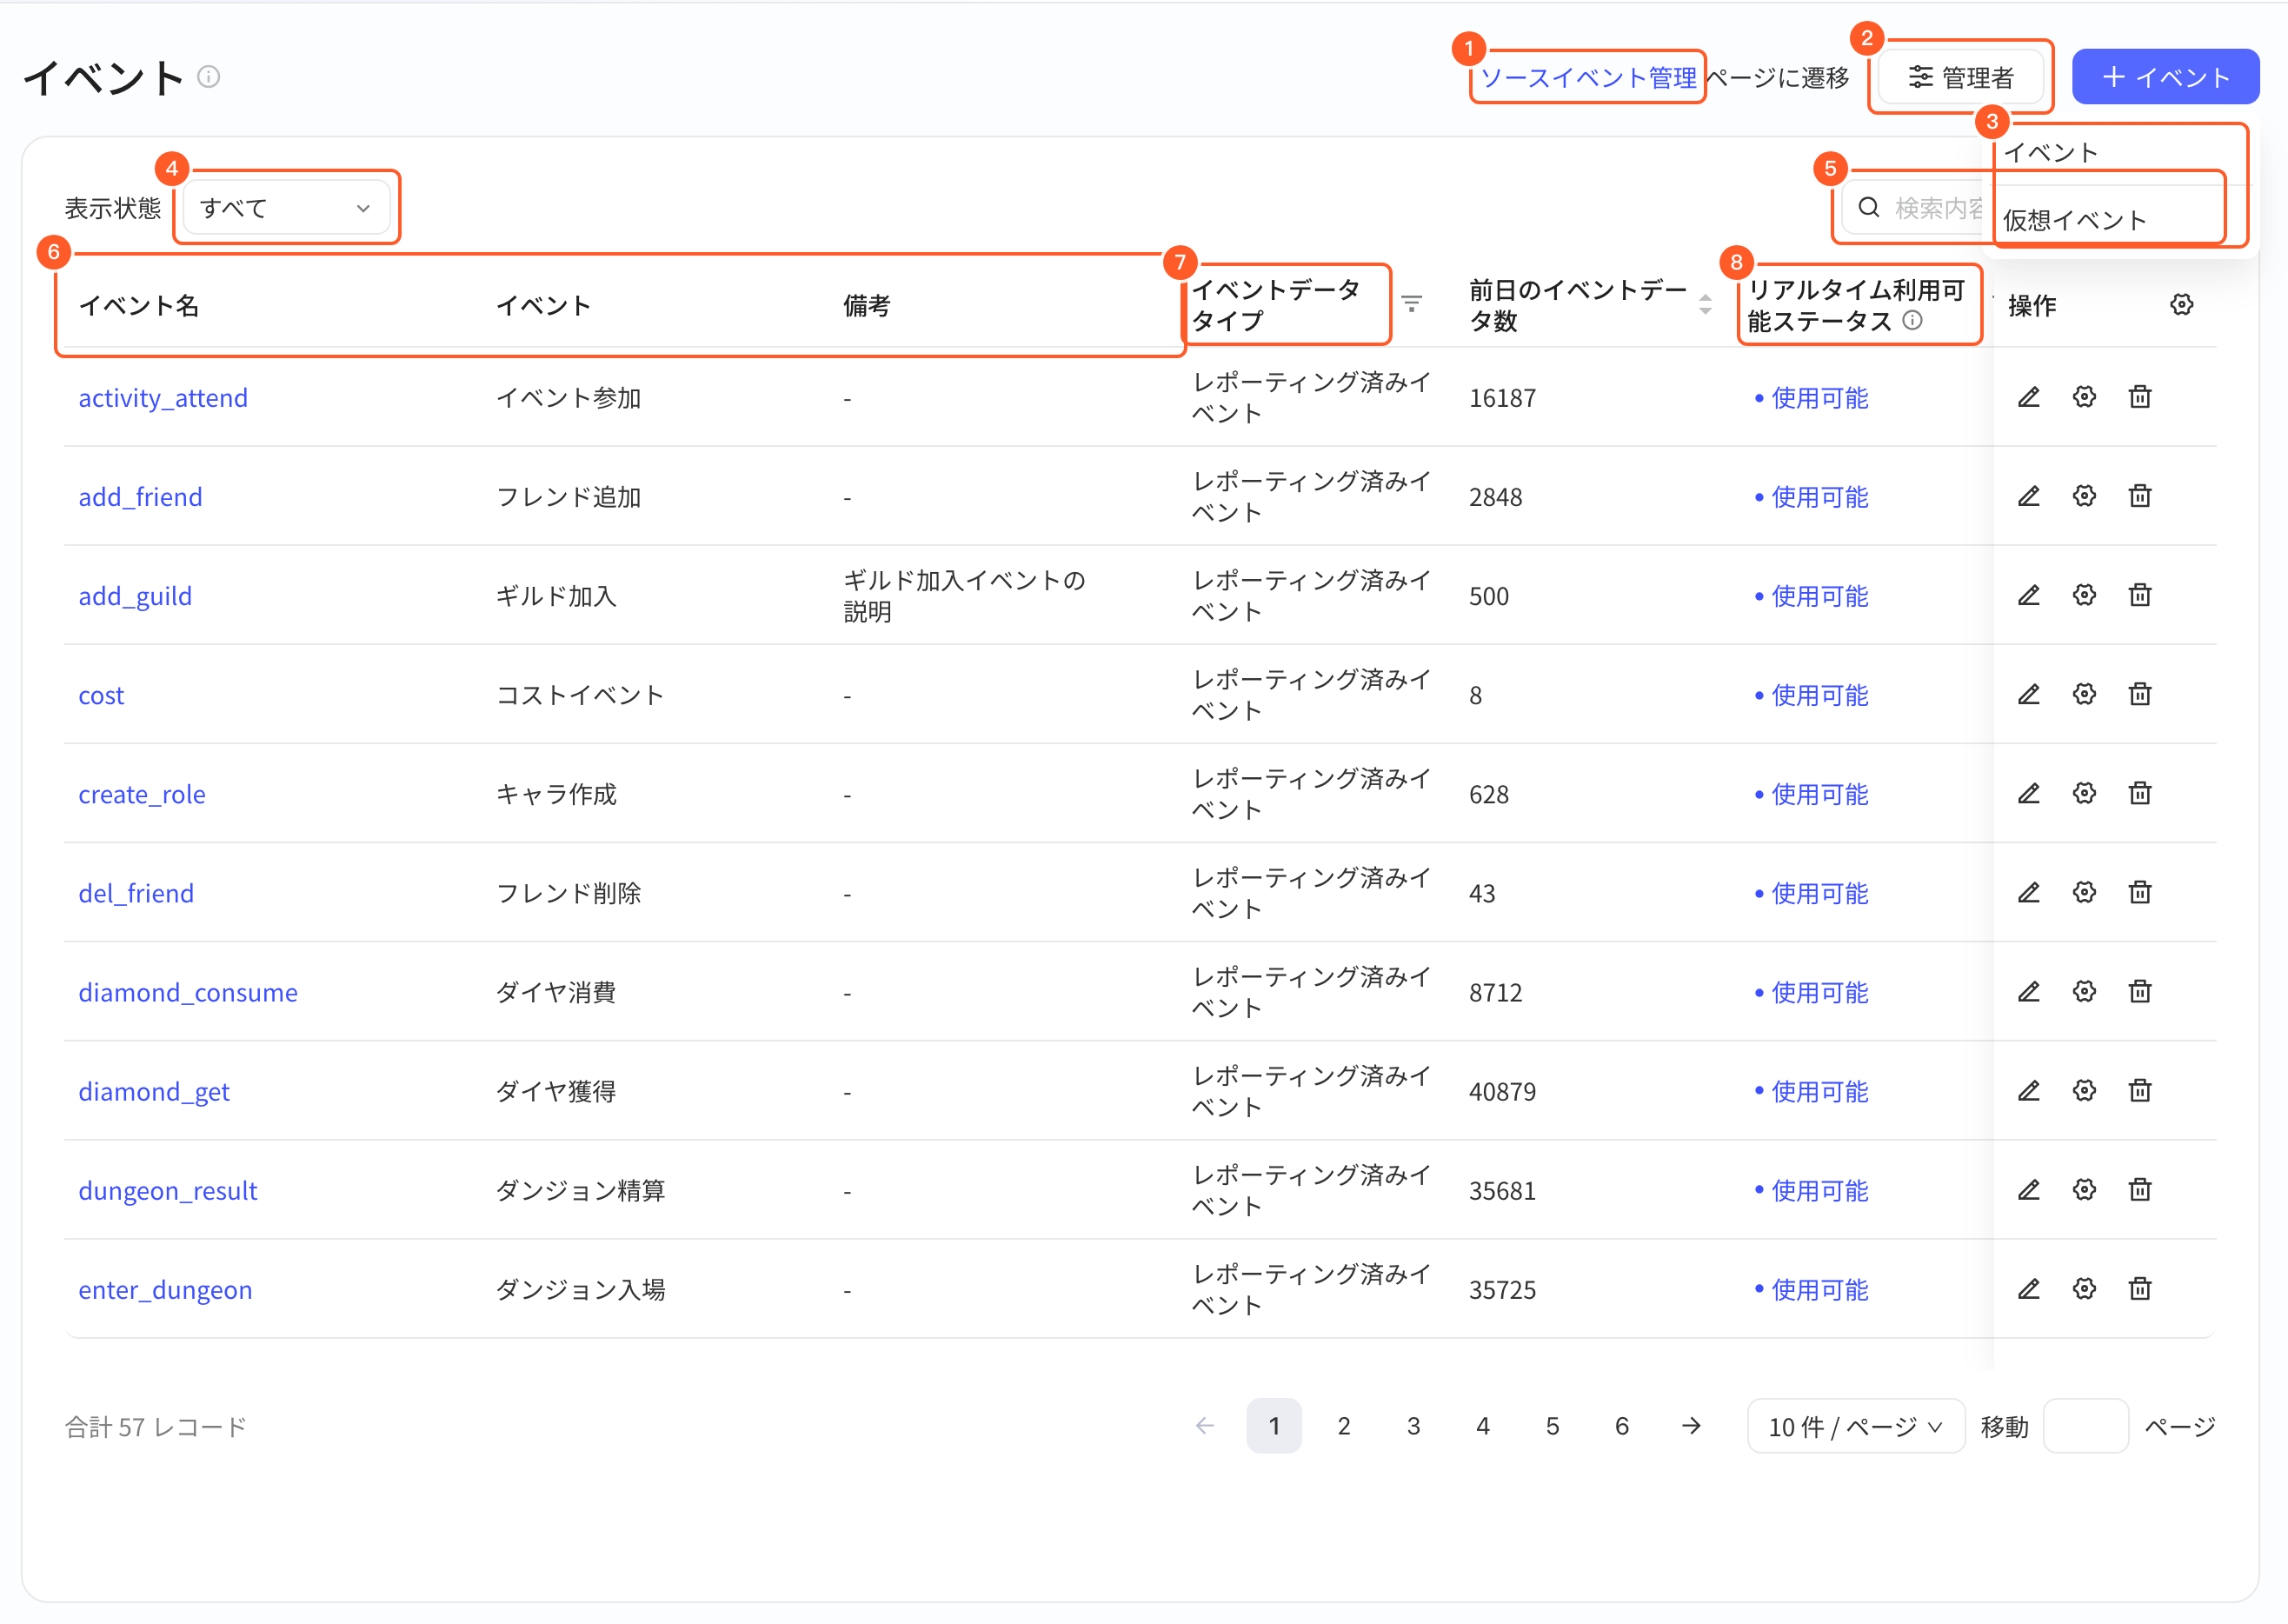The width and height of the screenshot is (2288, 1624).
Task: Click the trash icon for del_friend
Action: tap(2140, 892)
